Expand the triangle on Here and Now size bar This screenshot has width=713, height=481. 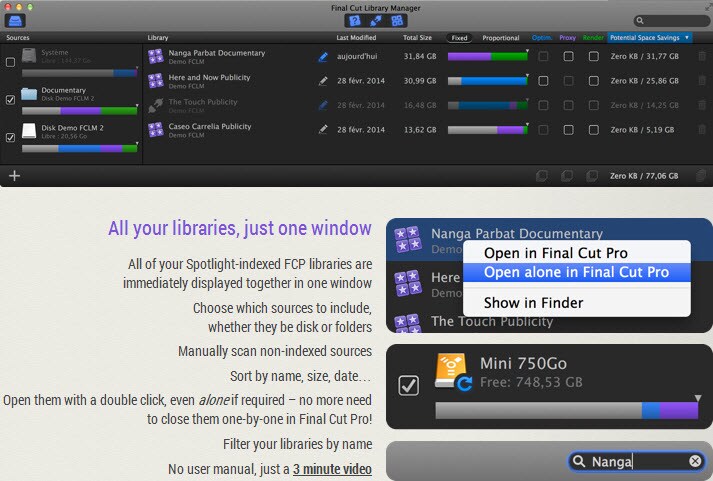tap(527, 75)
